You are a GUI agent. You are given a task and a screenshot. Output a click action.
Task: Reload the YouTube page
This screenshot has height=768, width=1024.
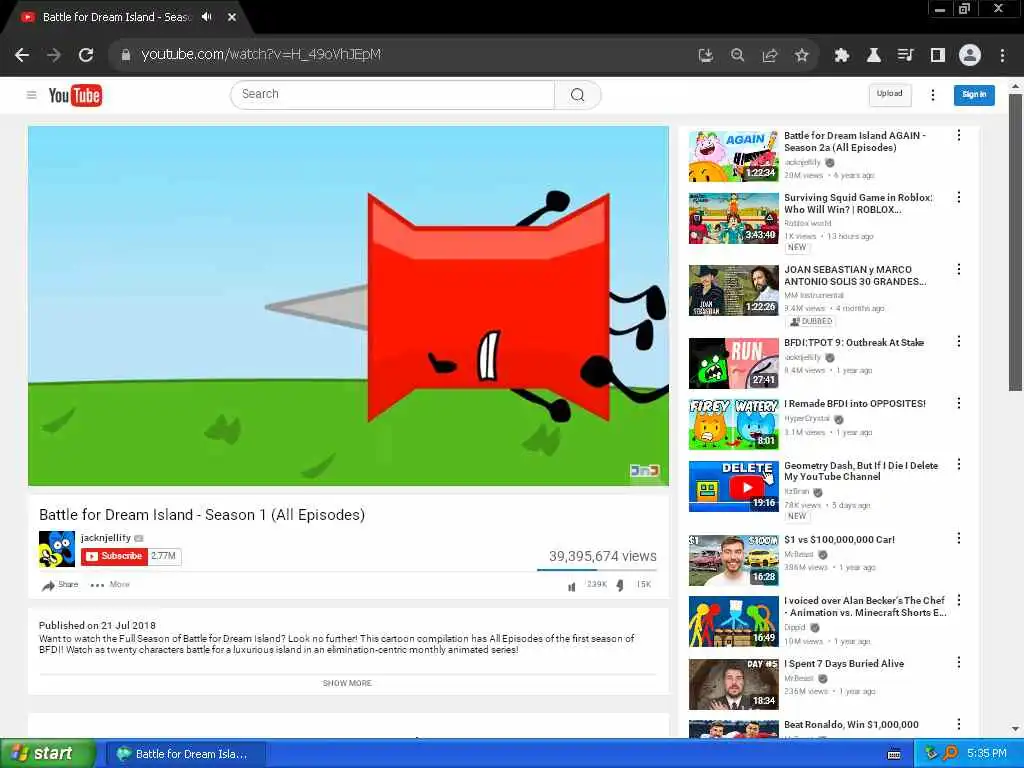(x=86, y=55)
